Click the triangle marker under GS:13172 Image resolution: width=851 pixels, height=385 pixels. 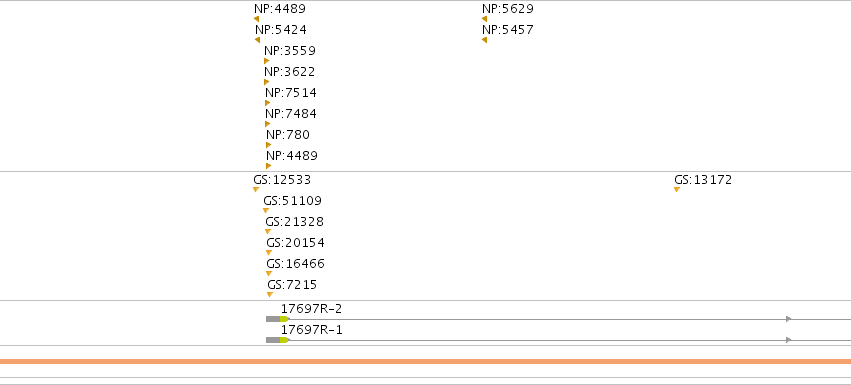[x=677, y=190]
